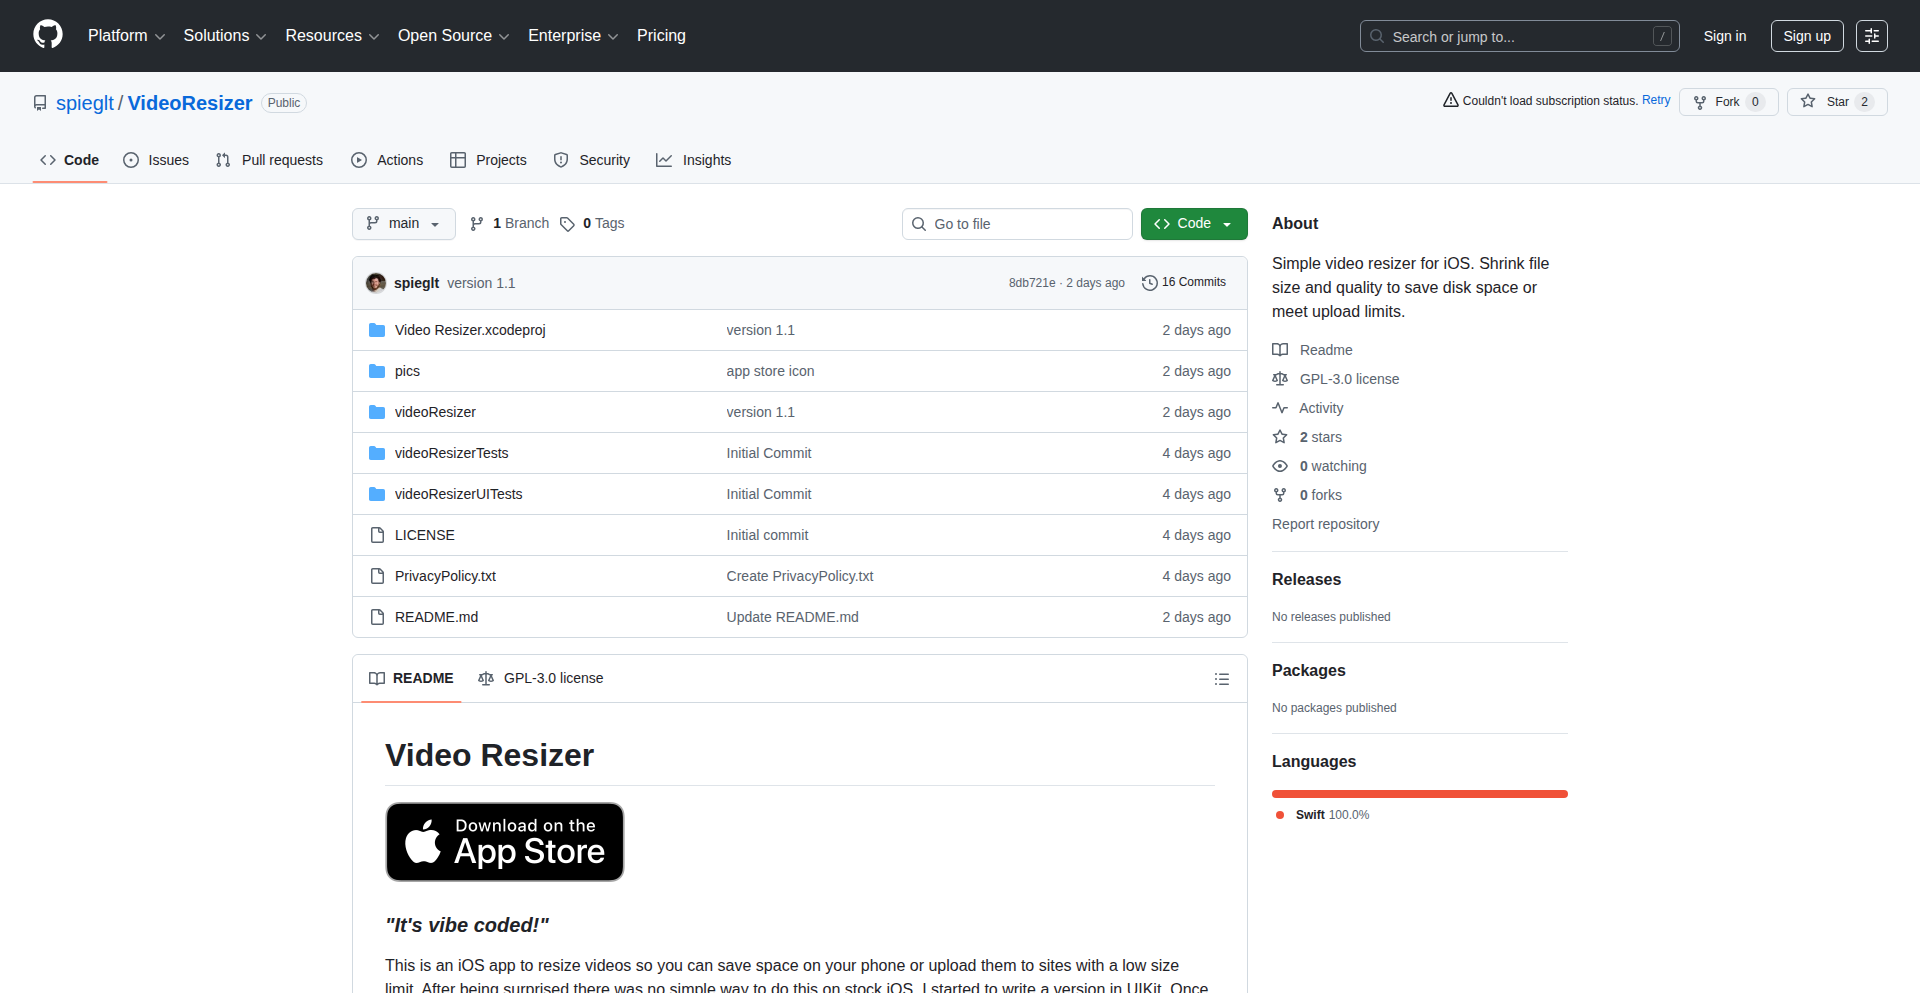This screenshot has width=1920, height=993.
Task: Click the GitHub logo icon
Action: (x=47, y=35)
